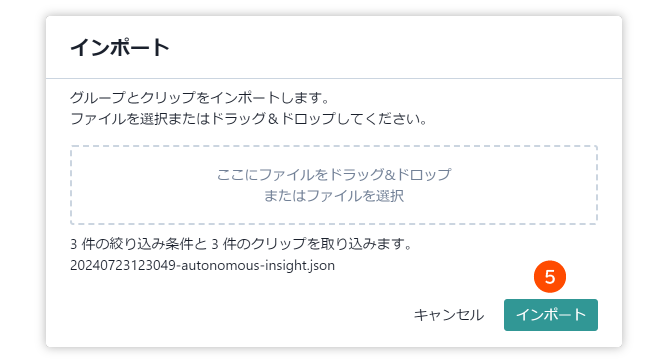The width and height of the screenshot is (668, 363).
Task: Click the 3 件の絞り込み条件 summary text
Action: coord(132,244)
